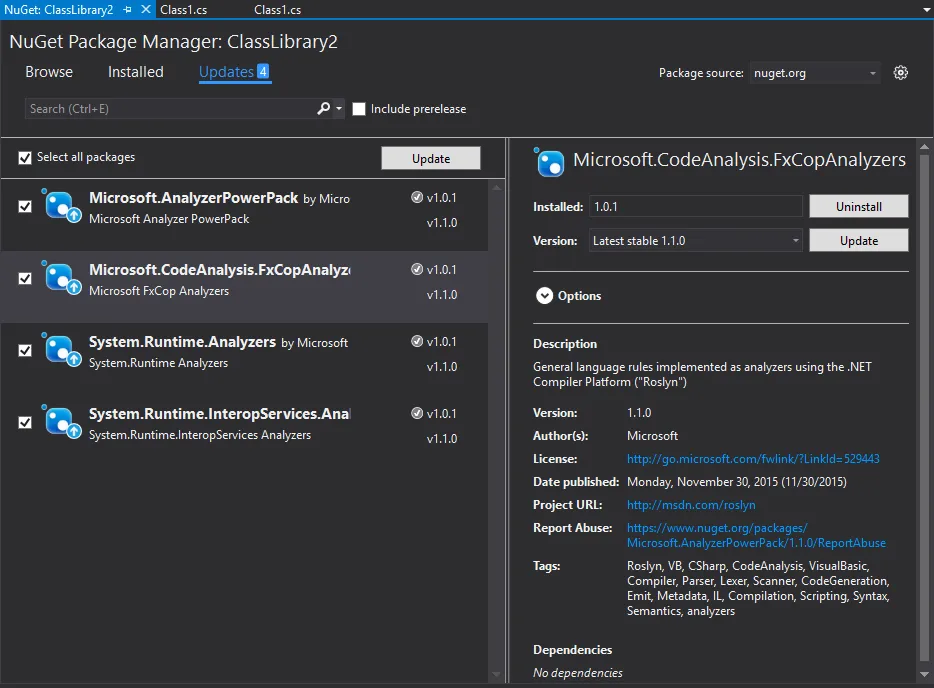Click details pane scroll down arrow
Viewport: 934px width, 688px height.
click(924, 674)
